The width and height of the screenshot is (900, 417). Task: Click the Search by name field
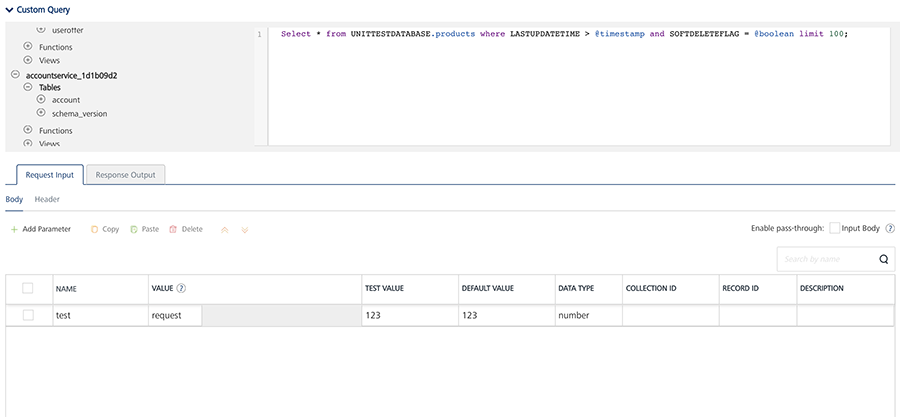pos(825,260)
